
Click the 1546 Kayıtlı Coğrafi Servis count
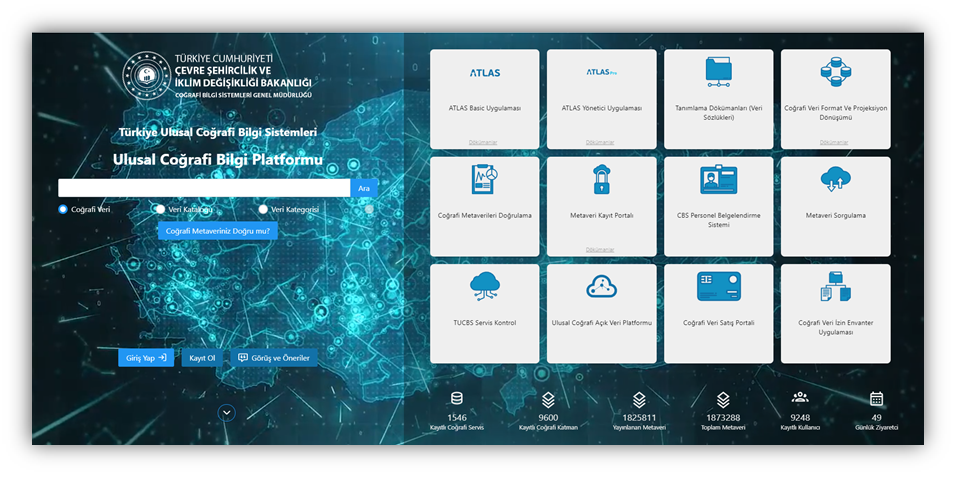tap(457, 418)
